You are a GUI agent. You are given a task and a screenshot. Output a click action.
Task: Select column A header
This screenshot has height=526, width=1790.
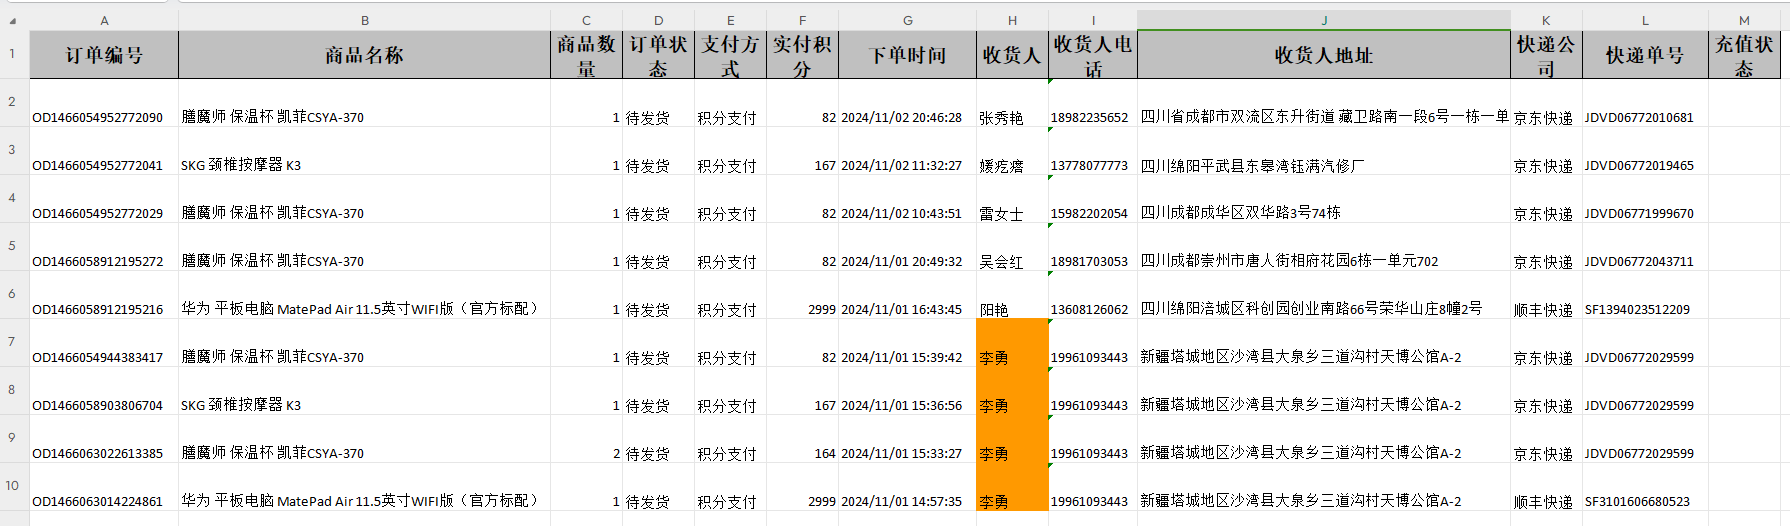[104, 20]
